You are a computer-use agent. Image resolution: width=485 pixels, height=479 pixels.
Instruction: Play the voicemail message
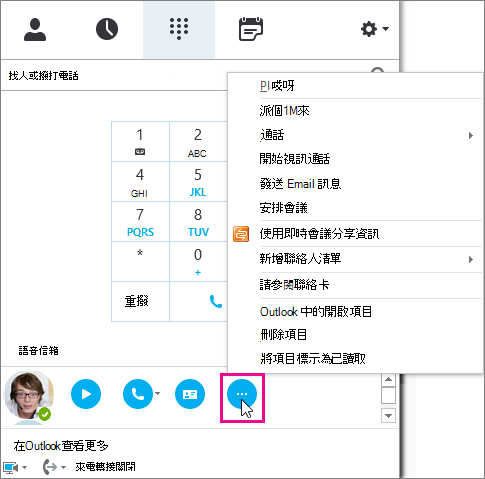pos(86,394)
